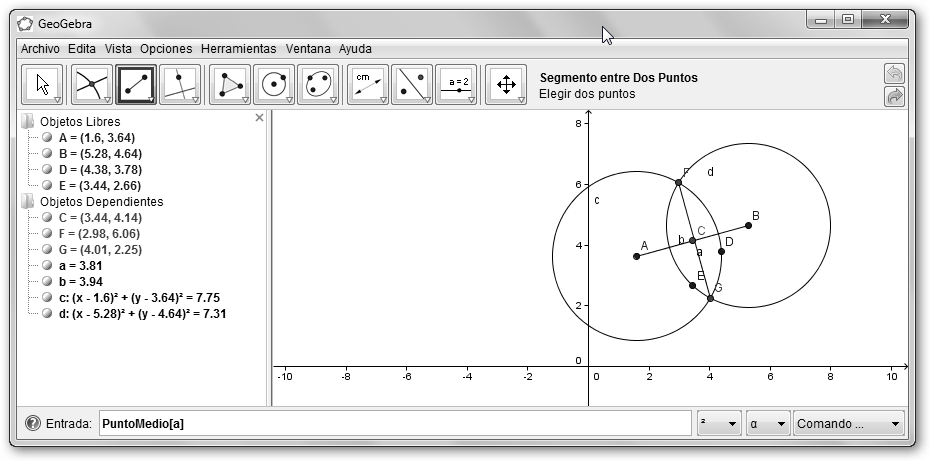Viewport: 930px width, 461px height.
Task: Open the Archivo menu
Action: coord(40,48)
